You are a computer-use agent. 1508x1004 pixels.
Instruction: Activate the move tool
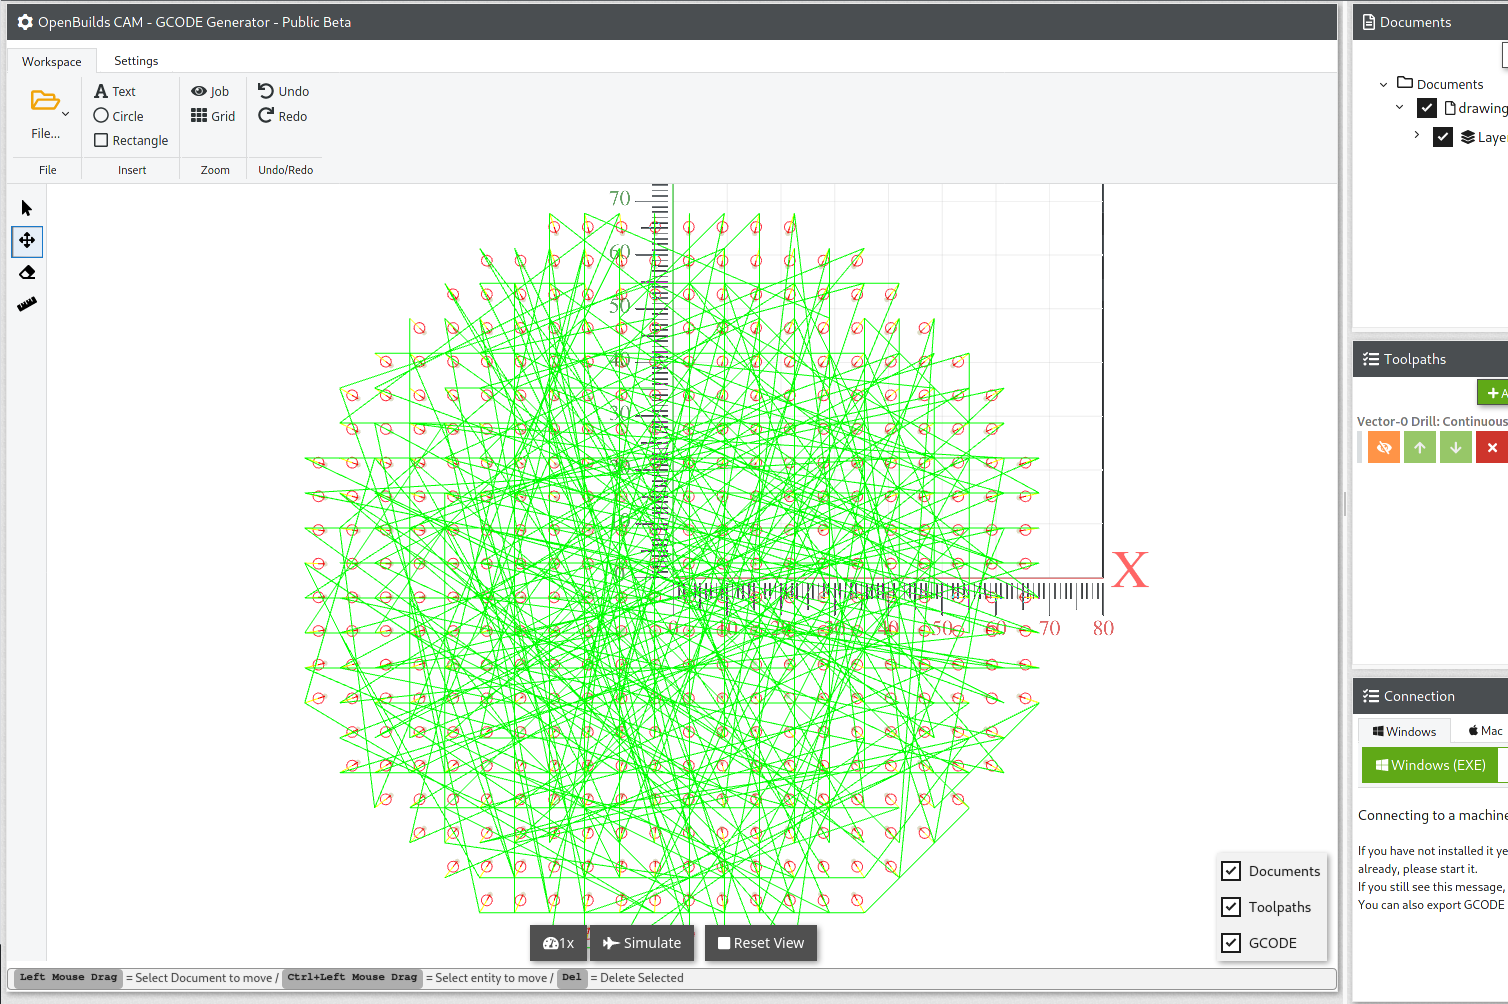[27, 240]
